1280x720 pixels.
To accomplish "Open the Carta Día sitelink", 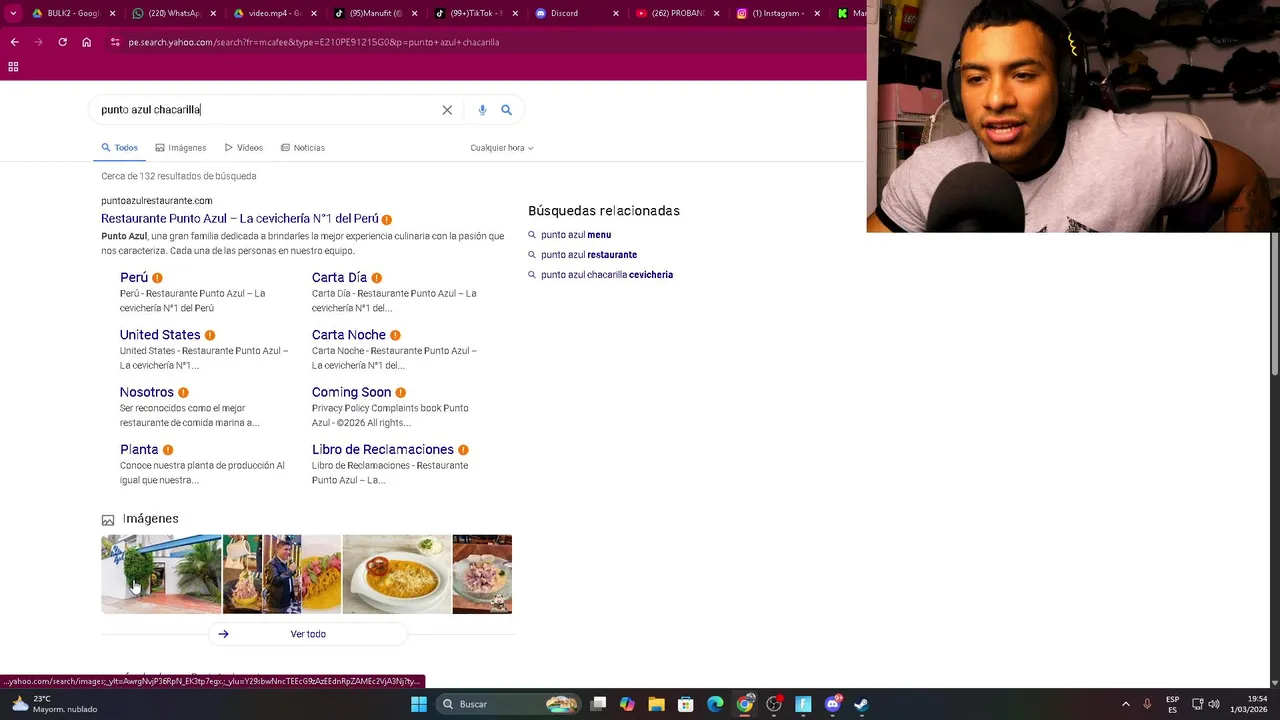I will [339, 278].
